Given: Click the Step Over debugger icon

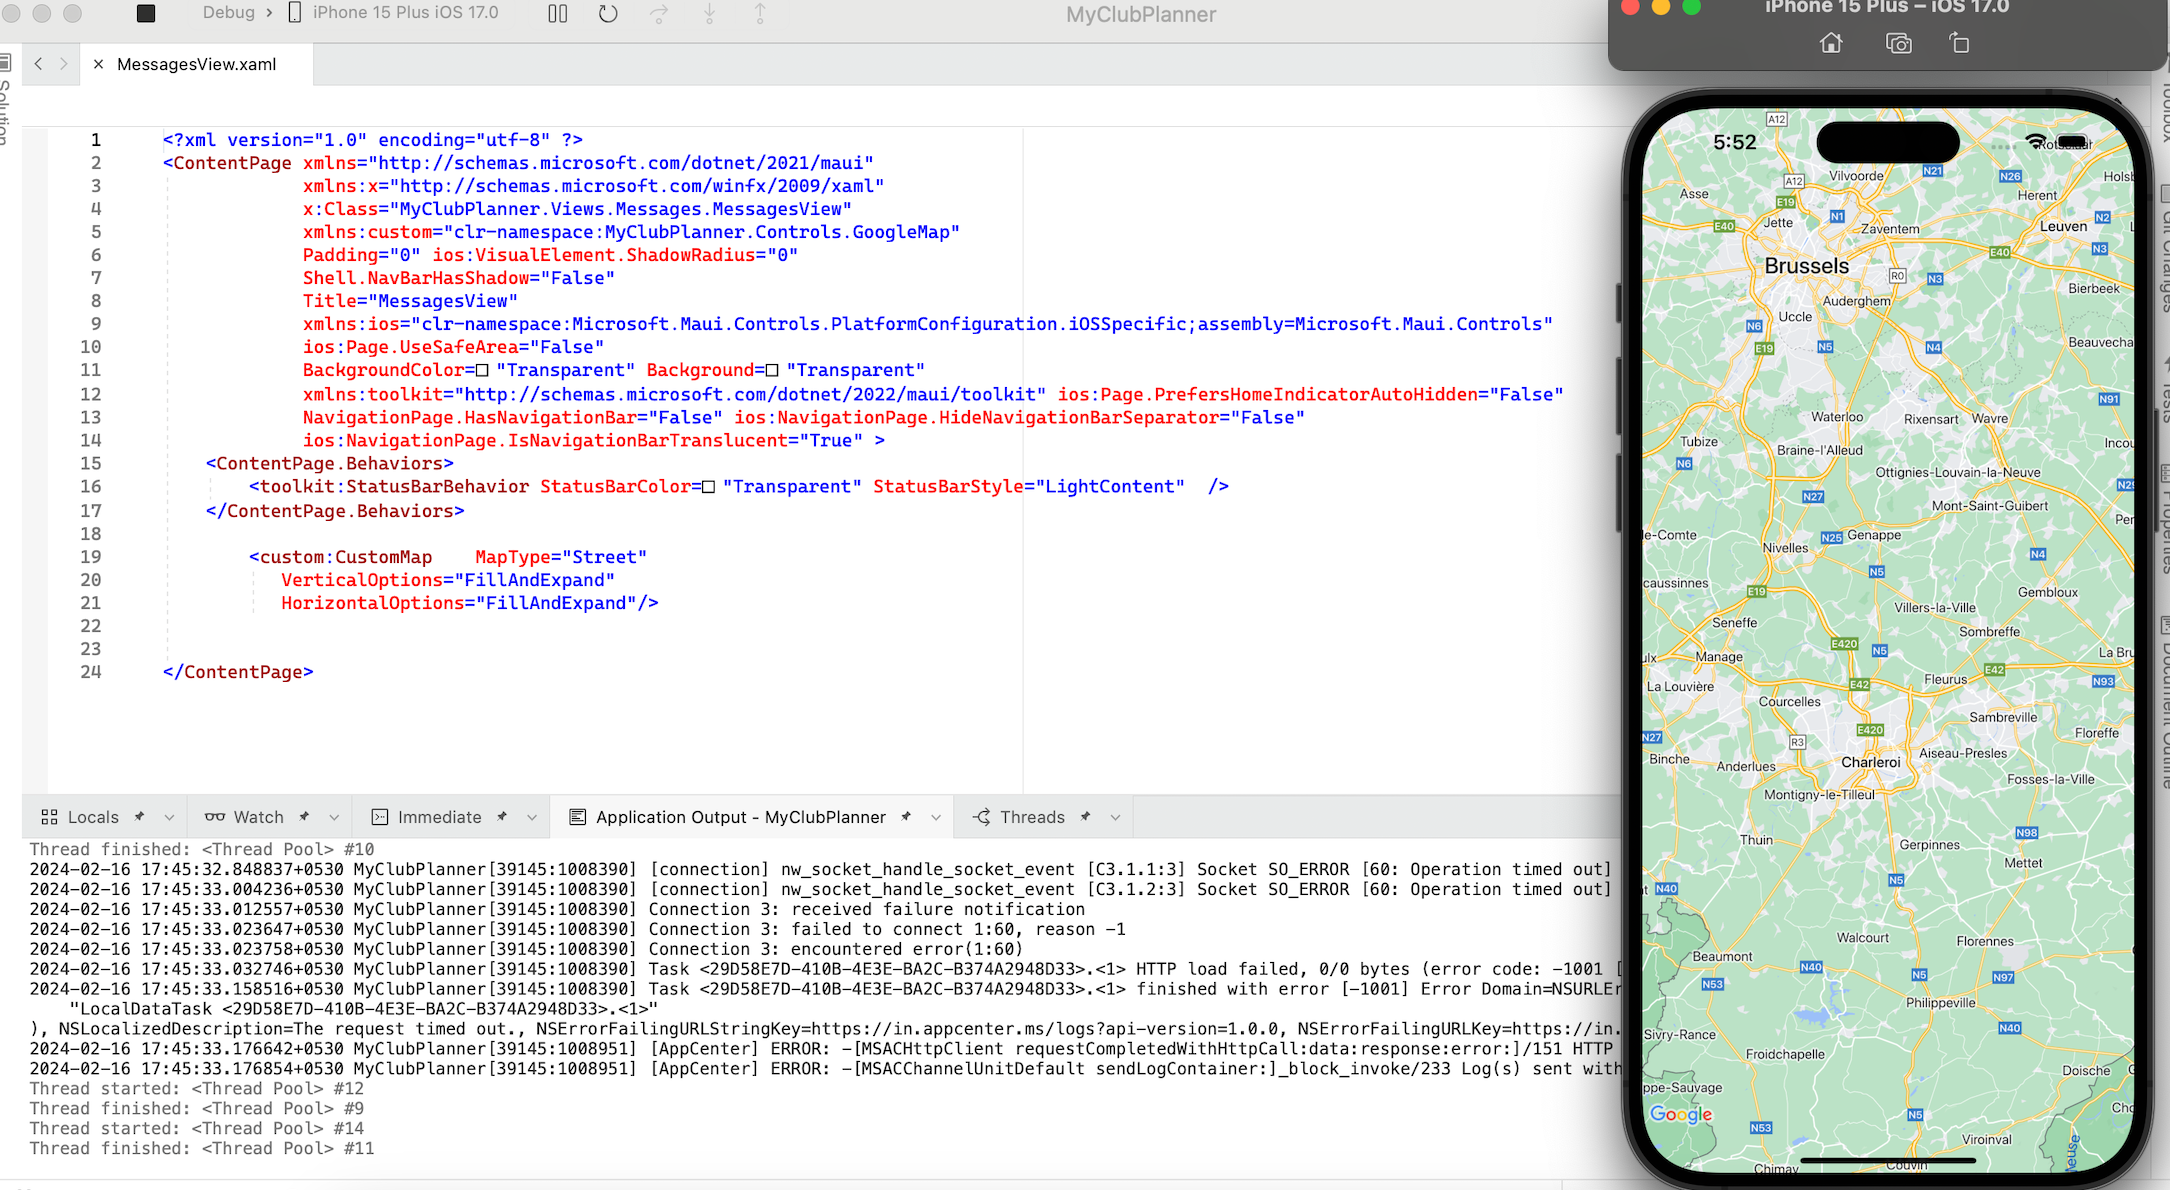Looking at the screenshot, I should (x=659, y=13).
